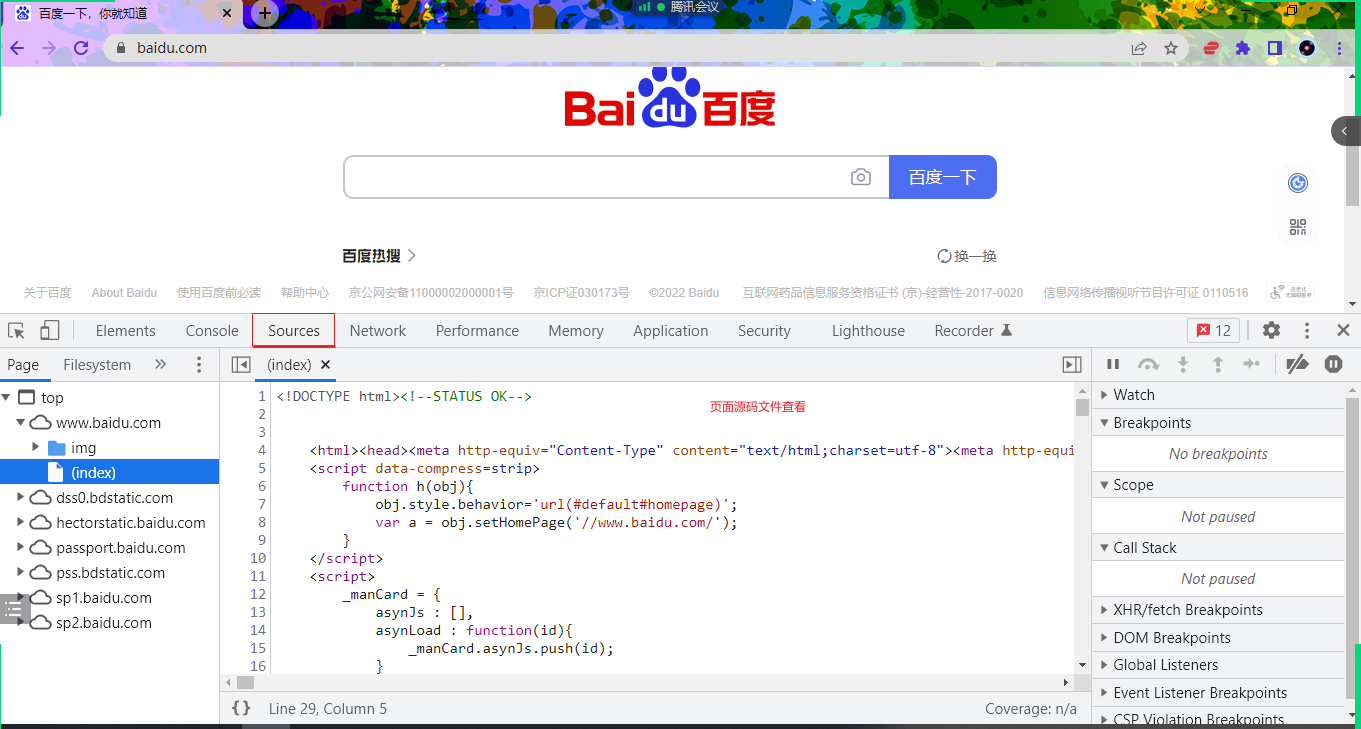Click the step debugger arrow icon
Image resolution: width=1361 pixels, height=729 pixels.
click(x=1251, y=365)
